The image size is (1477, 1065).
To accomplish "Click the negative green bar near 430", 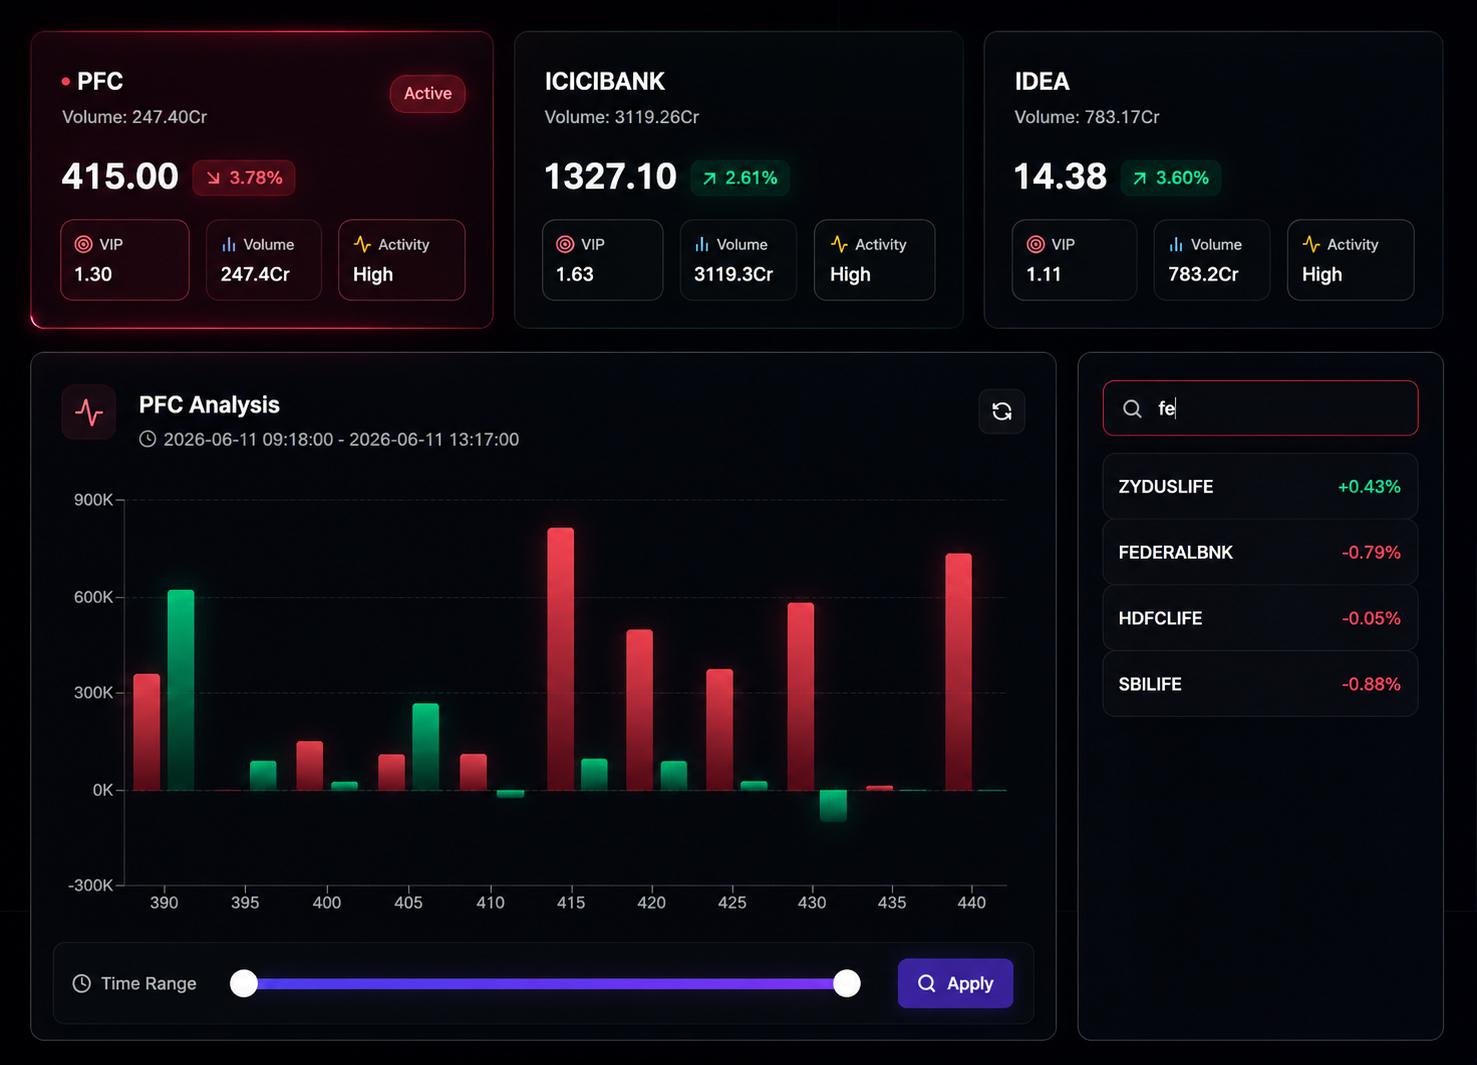I will click(x=833, y=805).
